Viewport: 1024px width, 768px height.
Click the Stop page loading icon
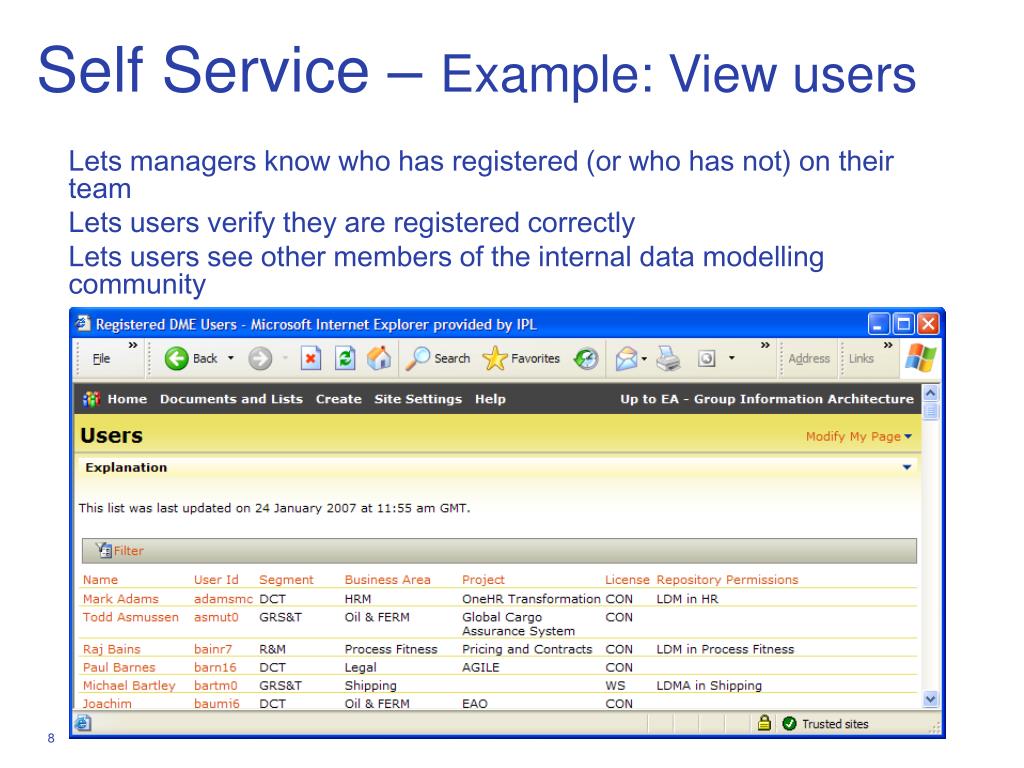pos(311,359)
